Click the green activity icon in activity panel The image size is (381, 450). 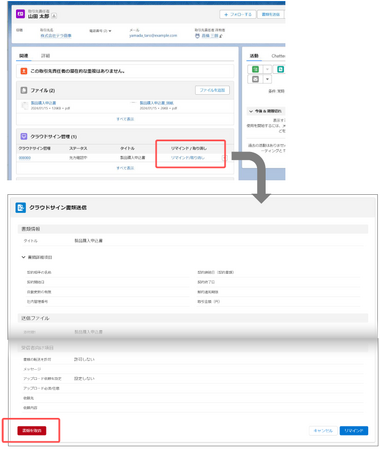pos(255,69)
